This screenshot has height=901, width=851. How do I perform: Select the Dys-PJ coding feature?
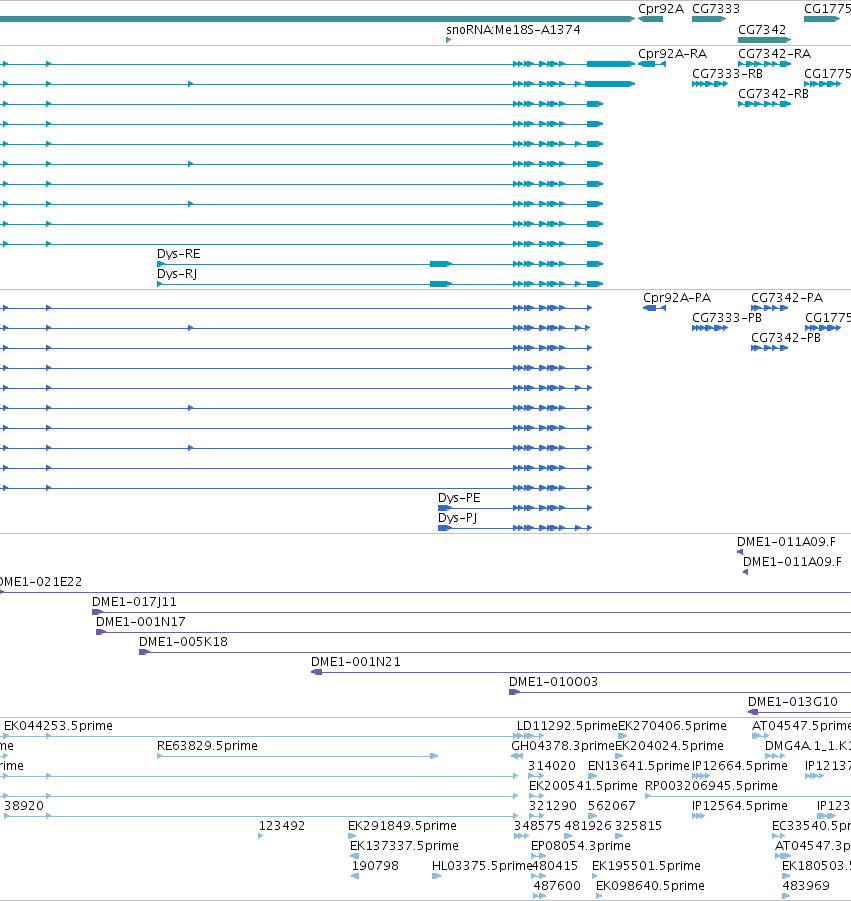[x=515, y=527]
